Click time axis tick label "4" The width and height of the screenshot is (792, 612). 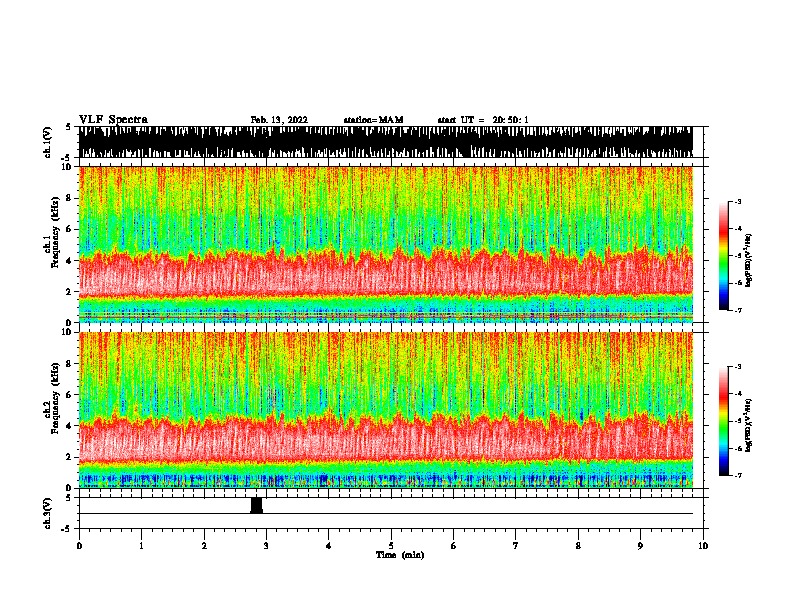(x=329, y=546)
